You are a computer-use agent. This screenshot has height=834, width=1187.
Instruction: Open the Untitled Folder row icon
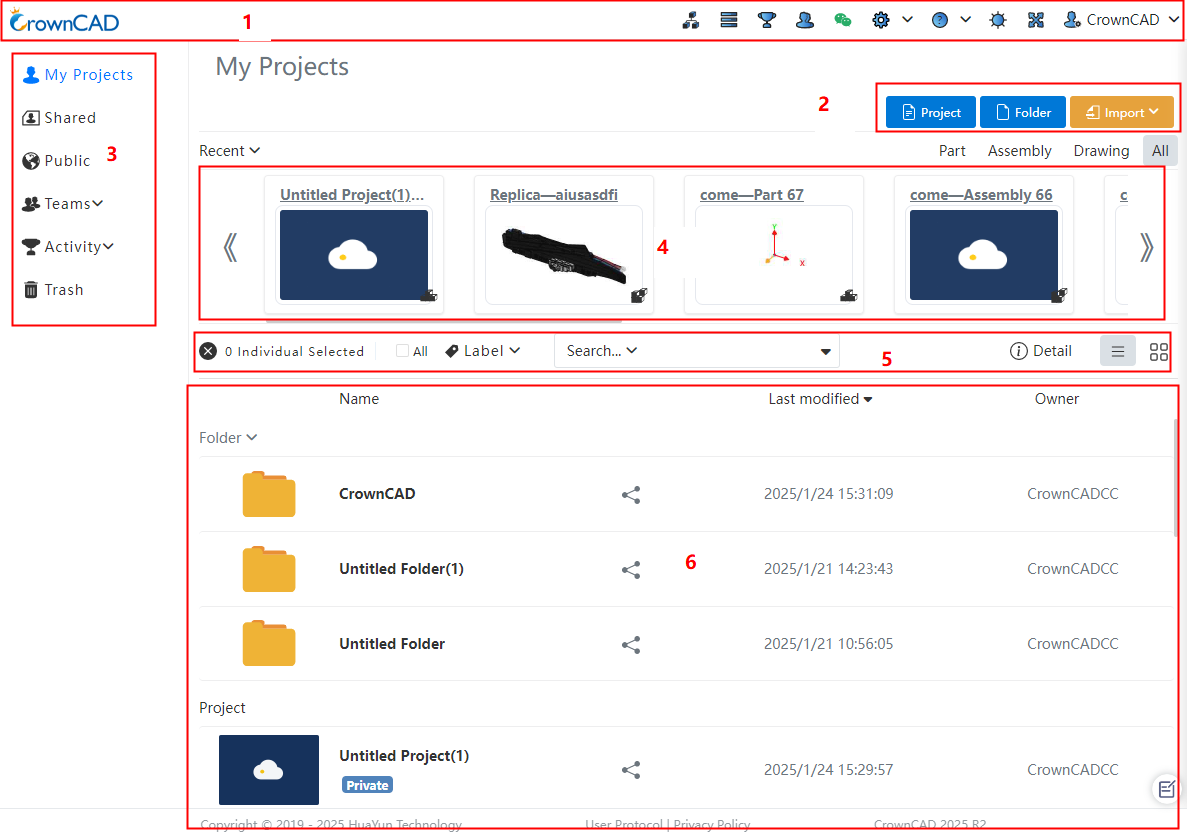tap(269, 644)
